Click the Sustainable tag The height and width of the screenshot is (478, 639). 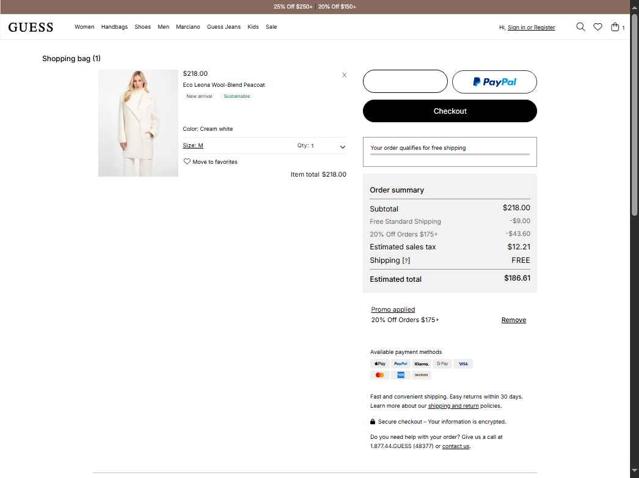[x=237, y=96]
